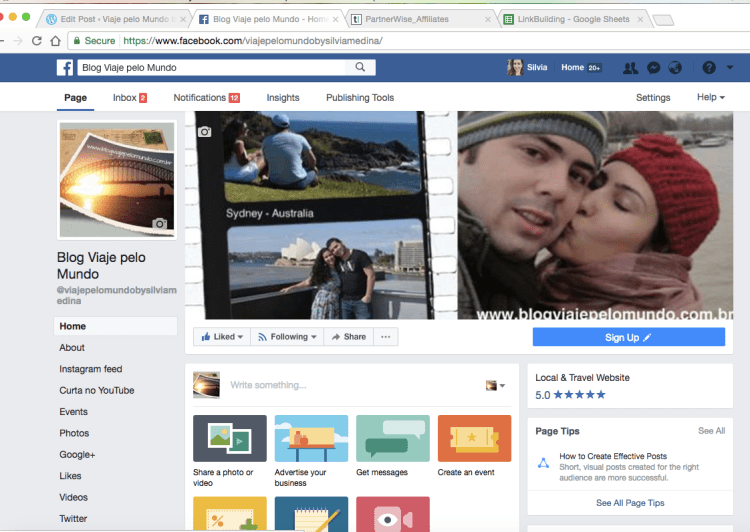Viewport: 750px width, 532px height.
Task: Switch to LinkBuilding Google Sheets tab
Action: point(573,19)
